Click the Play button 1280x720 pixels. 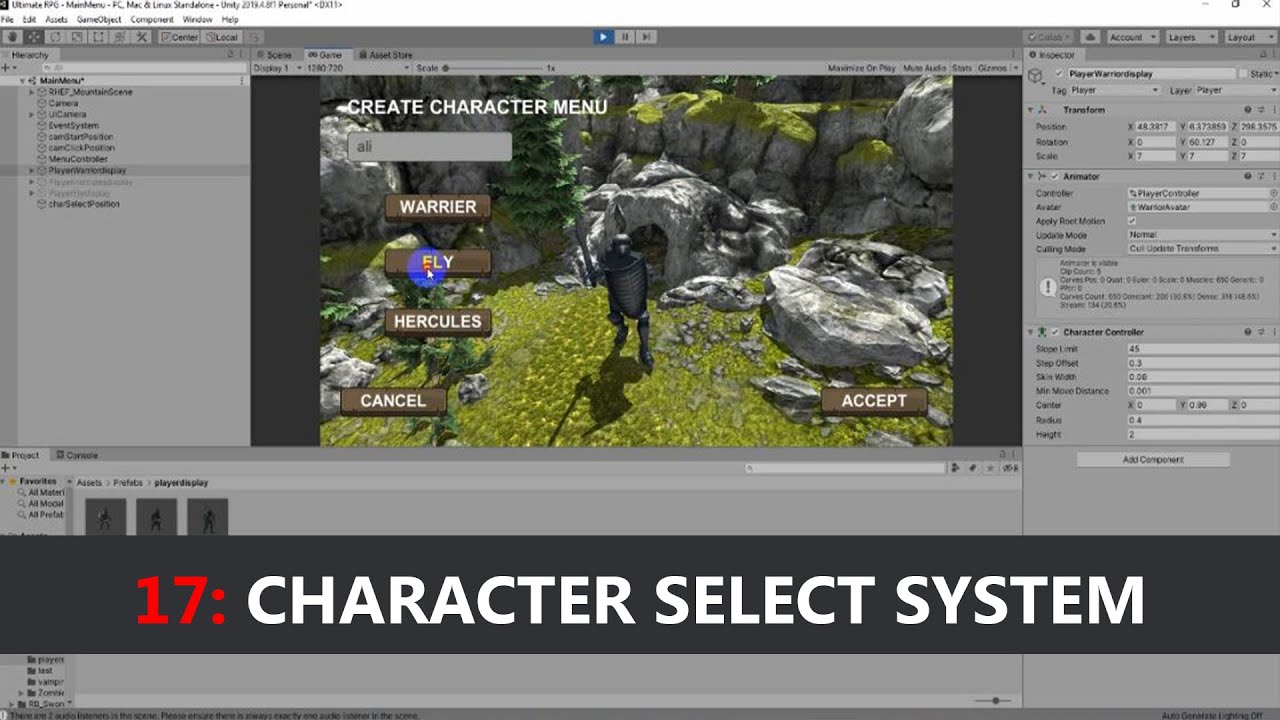(603, 37)
